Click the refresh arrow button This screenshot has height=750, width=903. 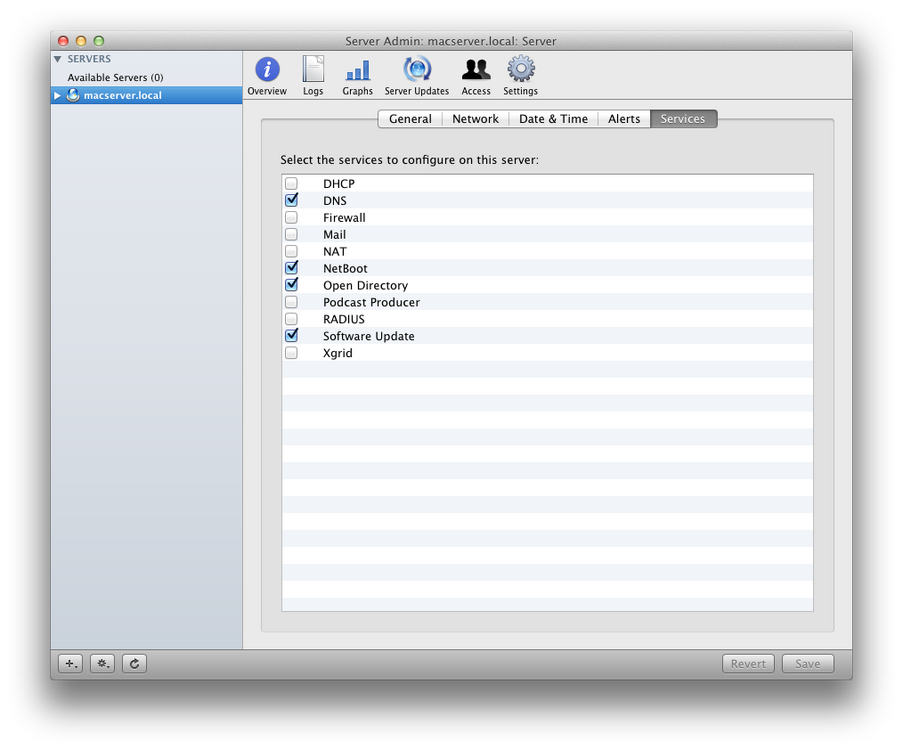pos(134,664)
